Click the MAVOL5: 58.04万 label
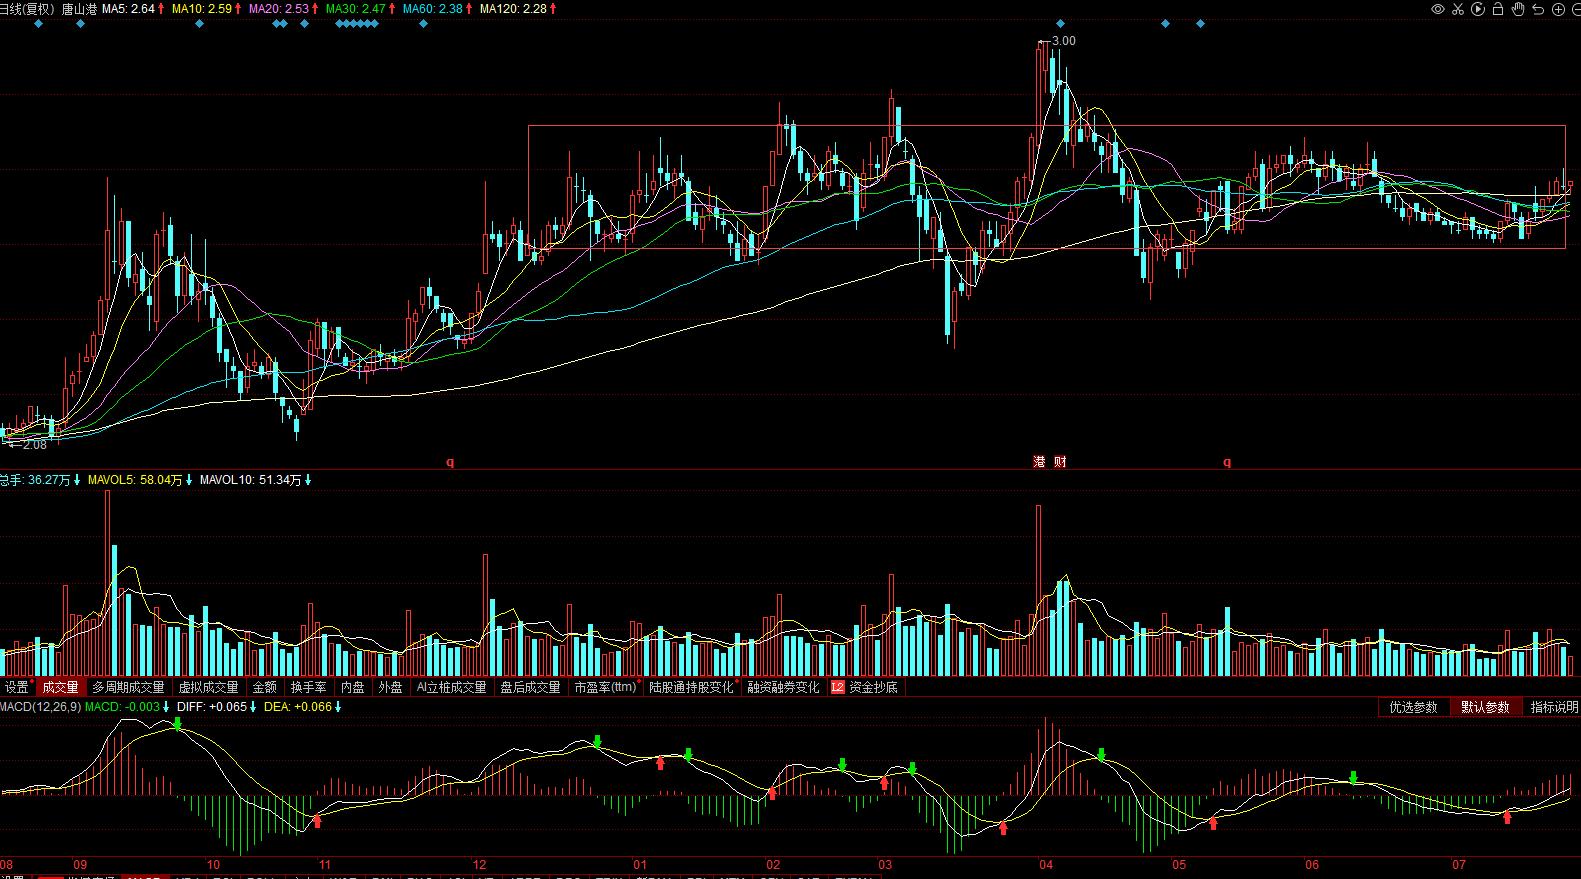The width and height of the screenshot is (1581, 879). pyautogui.click(x=135, y=480)
